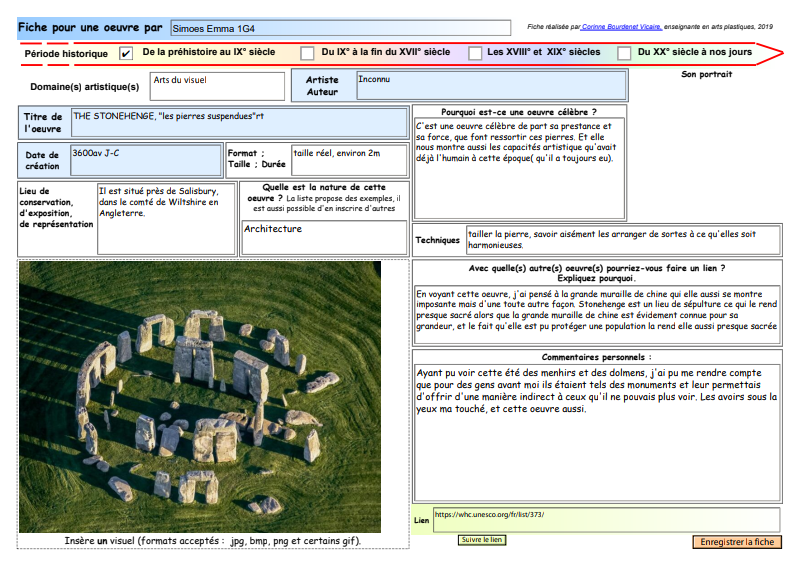This screenshot has width=800, height=566.
Task: Edit the Techniques text field
Action: (623, 240)
